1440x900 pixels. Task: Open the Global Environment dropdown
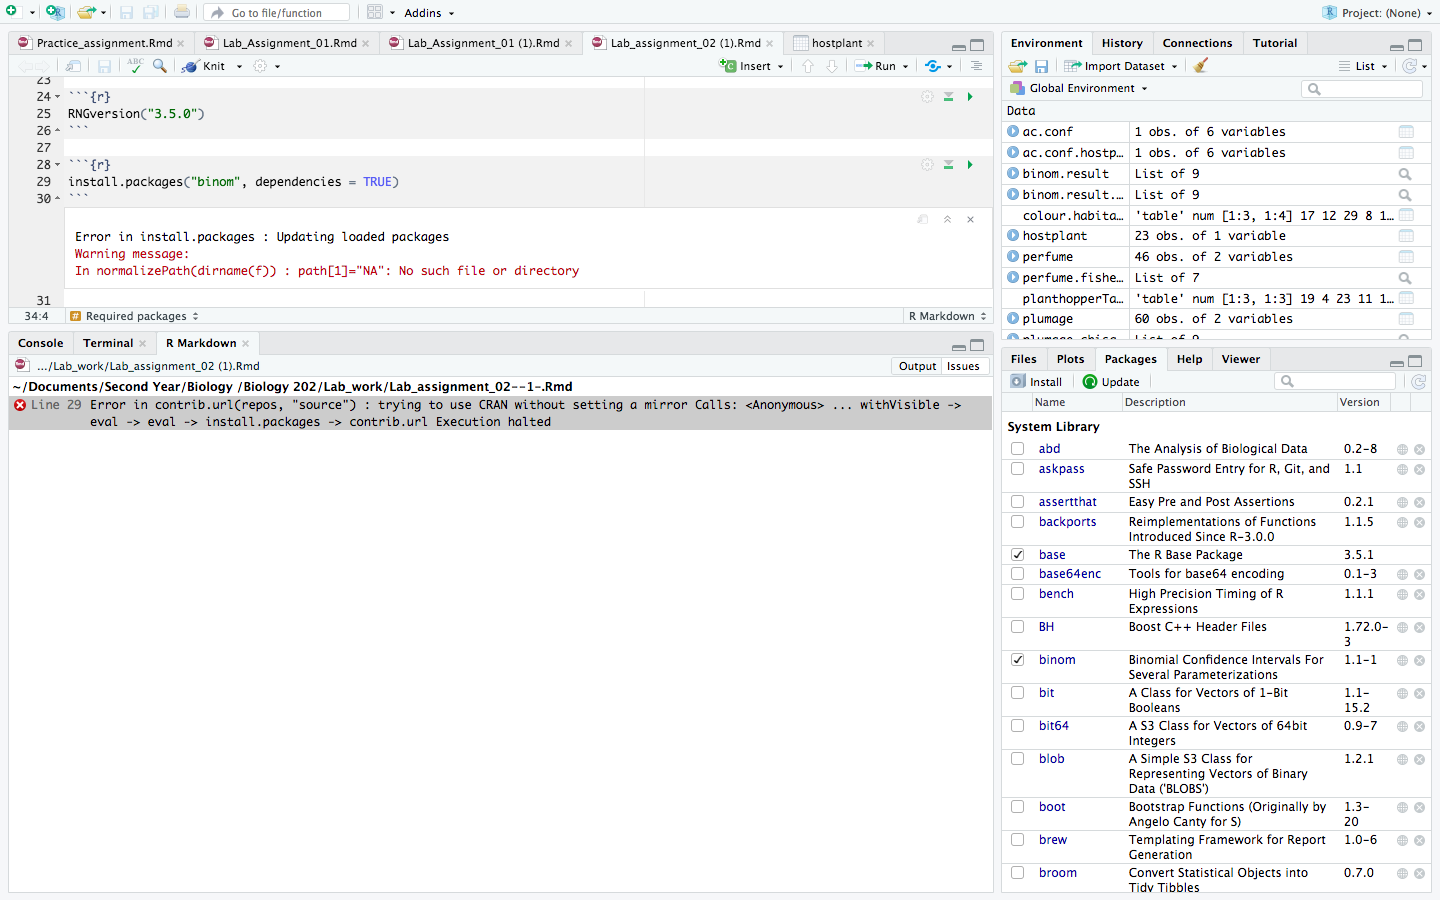1080,88
